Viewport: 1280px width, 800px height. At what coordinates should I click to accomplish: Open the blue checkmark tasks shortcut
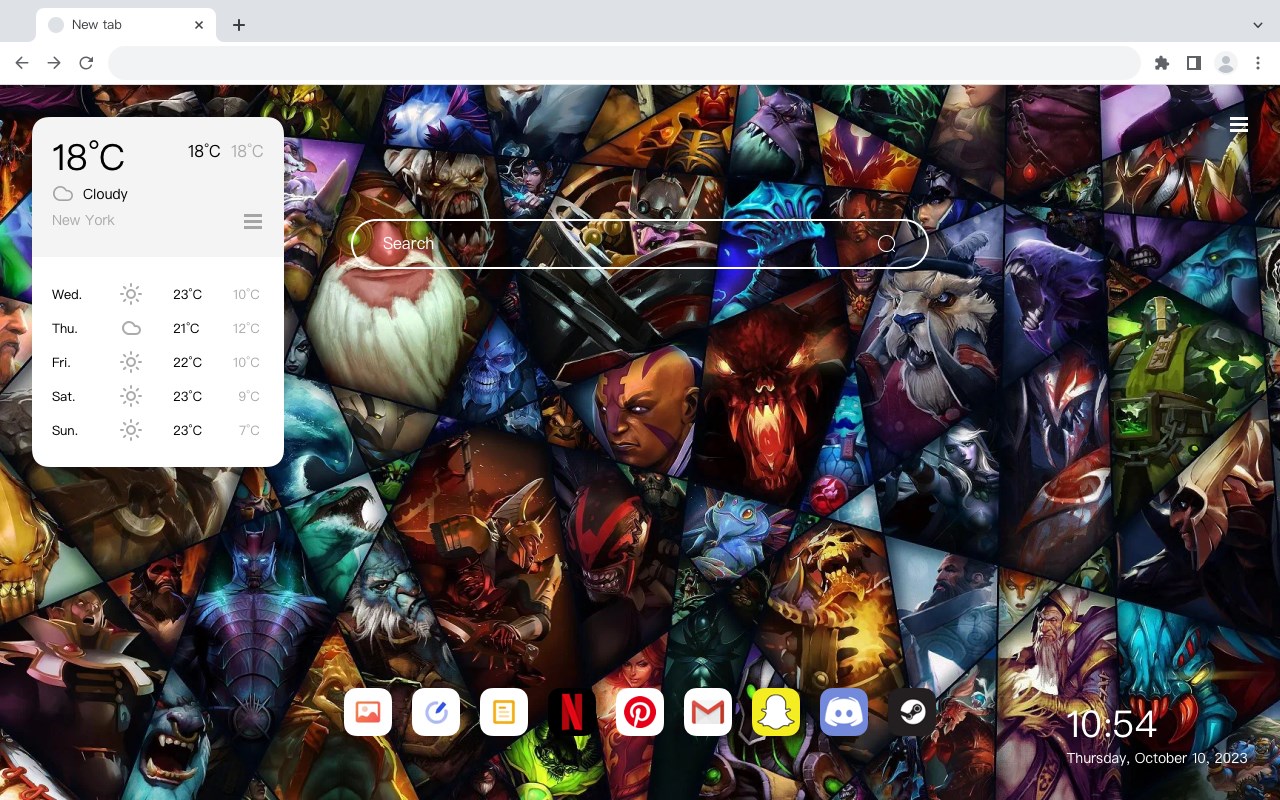coord(436,712)
